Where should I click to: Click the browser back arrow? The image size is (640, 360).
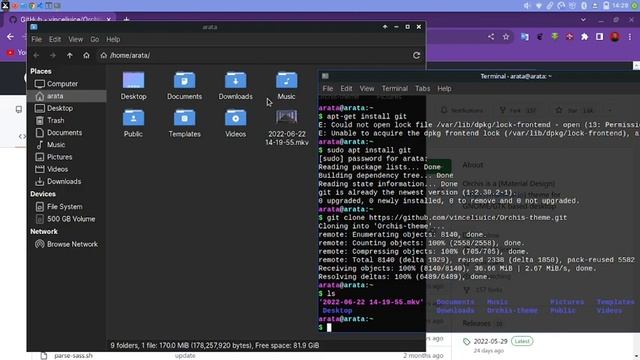coord(10,37)
